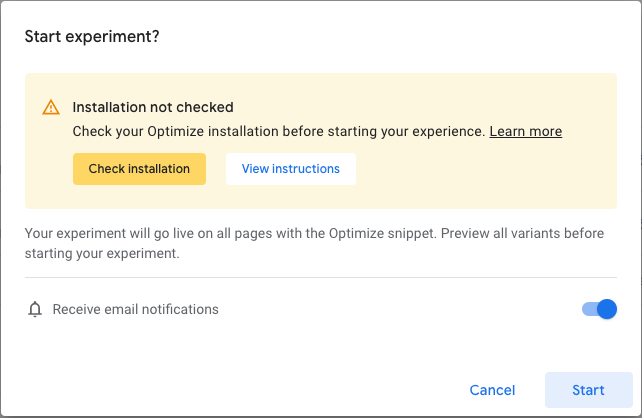Open View instructions
642x418 pixels.
click(x=290, y=169)
